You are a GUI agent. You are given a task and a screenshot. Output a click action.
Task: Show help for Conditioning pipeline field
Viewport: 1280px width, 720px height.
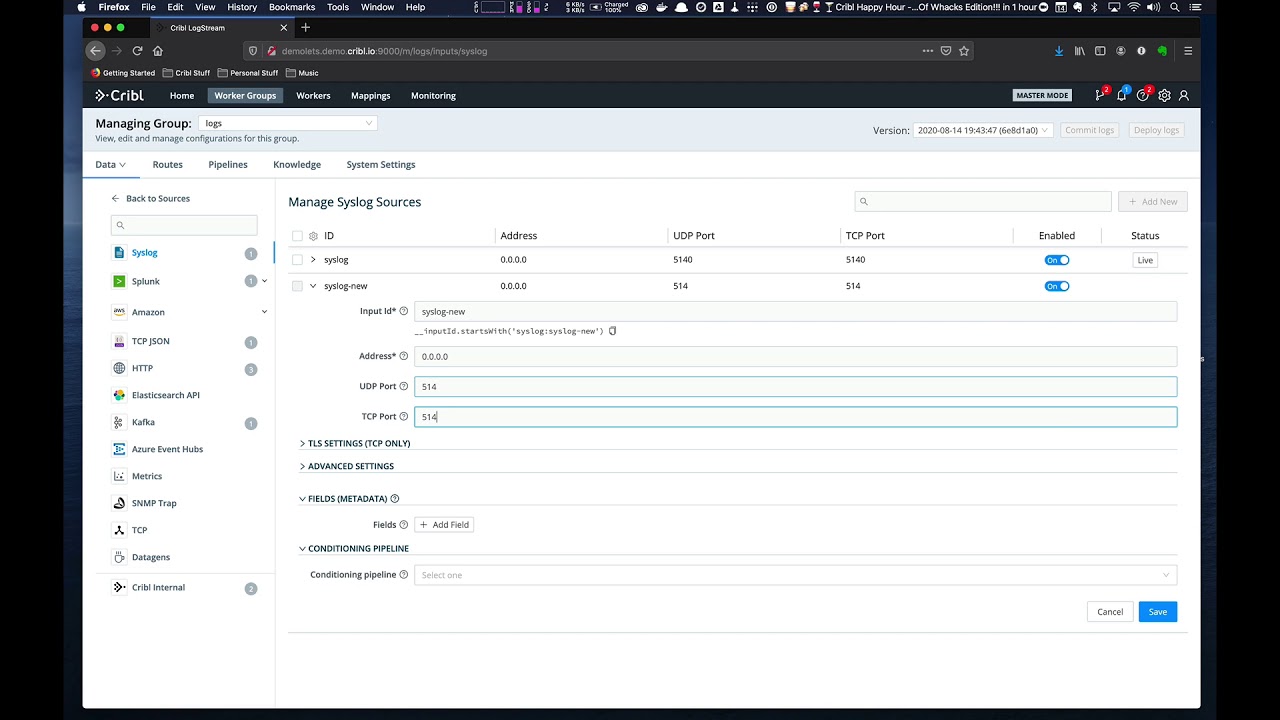pyautogui.click(x=404, y=575)
